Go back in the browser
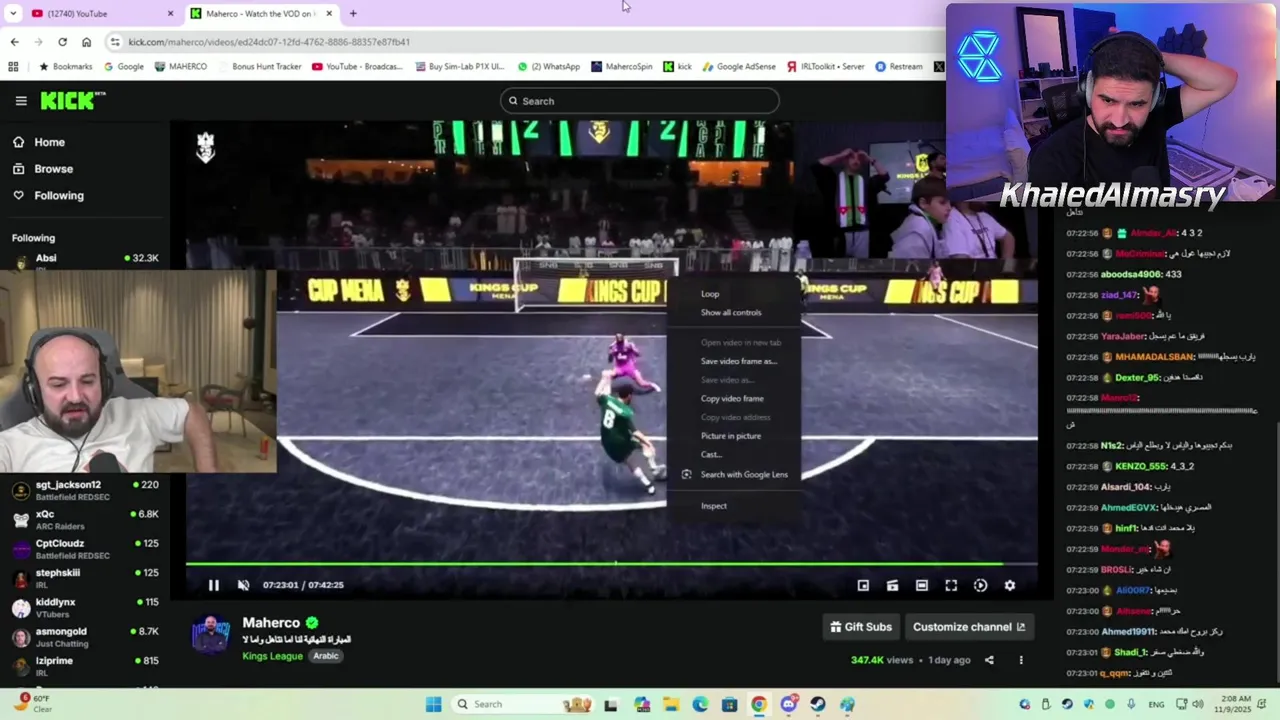 (14, 42)
